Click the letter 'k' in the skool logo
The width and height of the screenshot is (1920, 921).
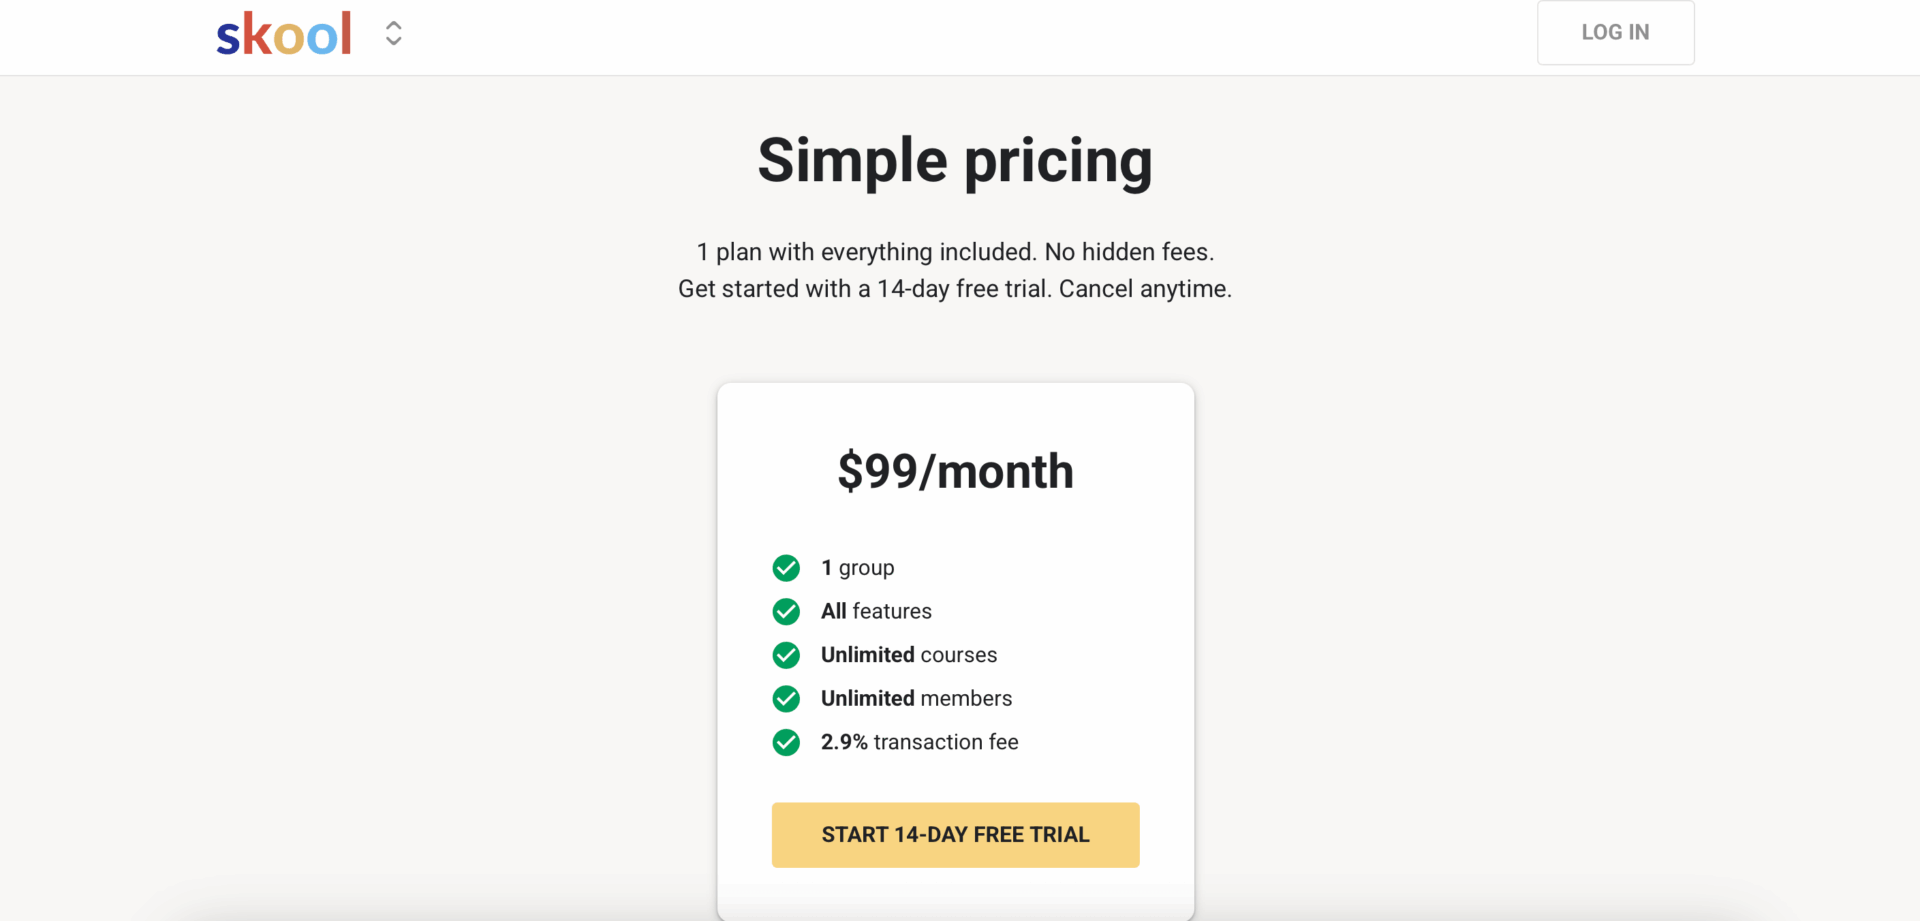(257, 33)
